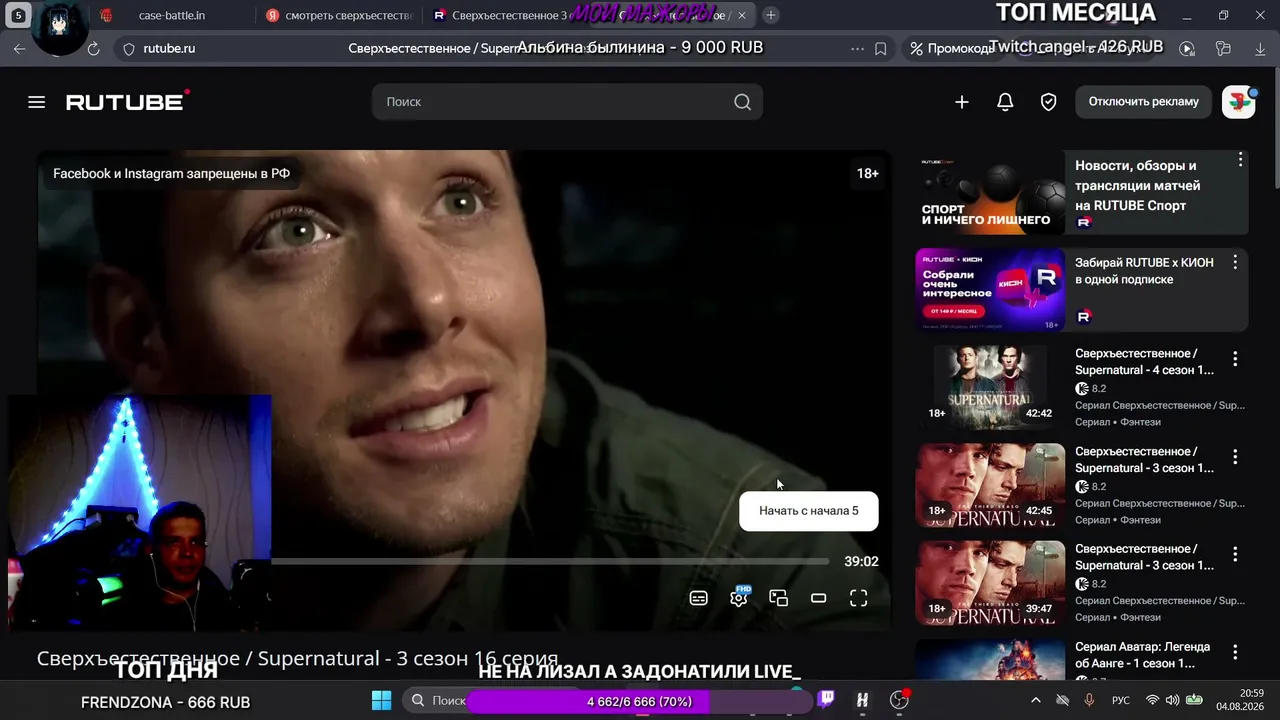Bookmark this page in the address bar
This screenshot has width=1280, height=720.
pyautogui.click(x=881, y=48)
